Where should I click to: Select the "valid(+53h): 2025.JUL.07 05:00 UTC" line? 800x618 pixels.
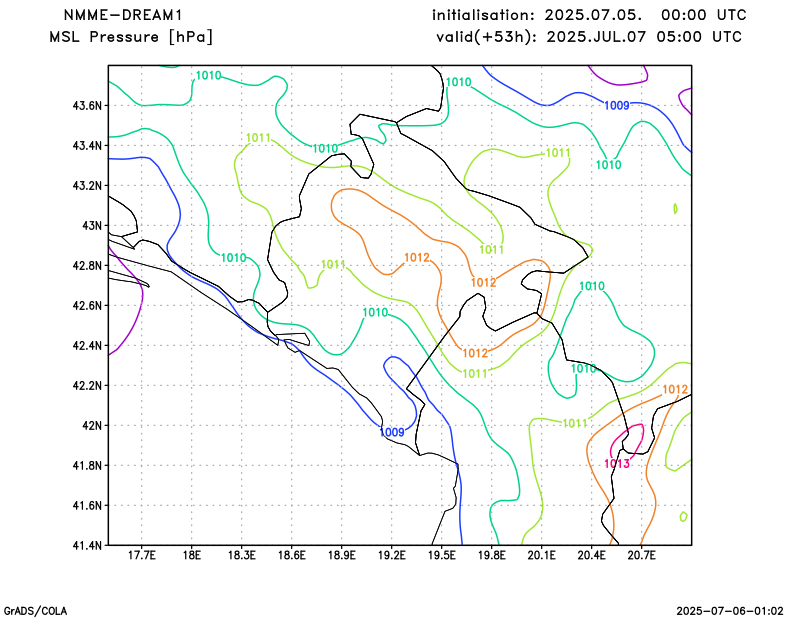pyautogui.click(x=589, y=37)
